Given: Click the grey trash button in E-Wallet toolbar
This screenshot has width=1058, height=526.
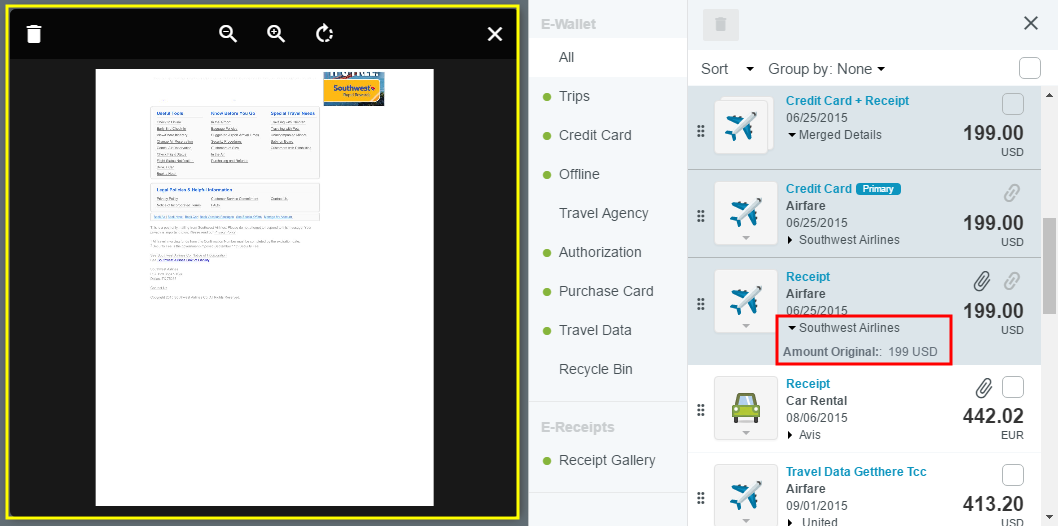Looking at the screenshot, I should pyautogui.click(x=720, y=25).
